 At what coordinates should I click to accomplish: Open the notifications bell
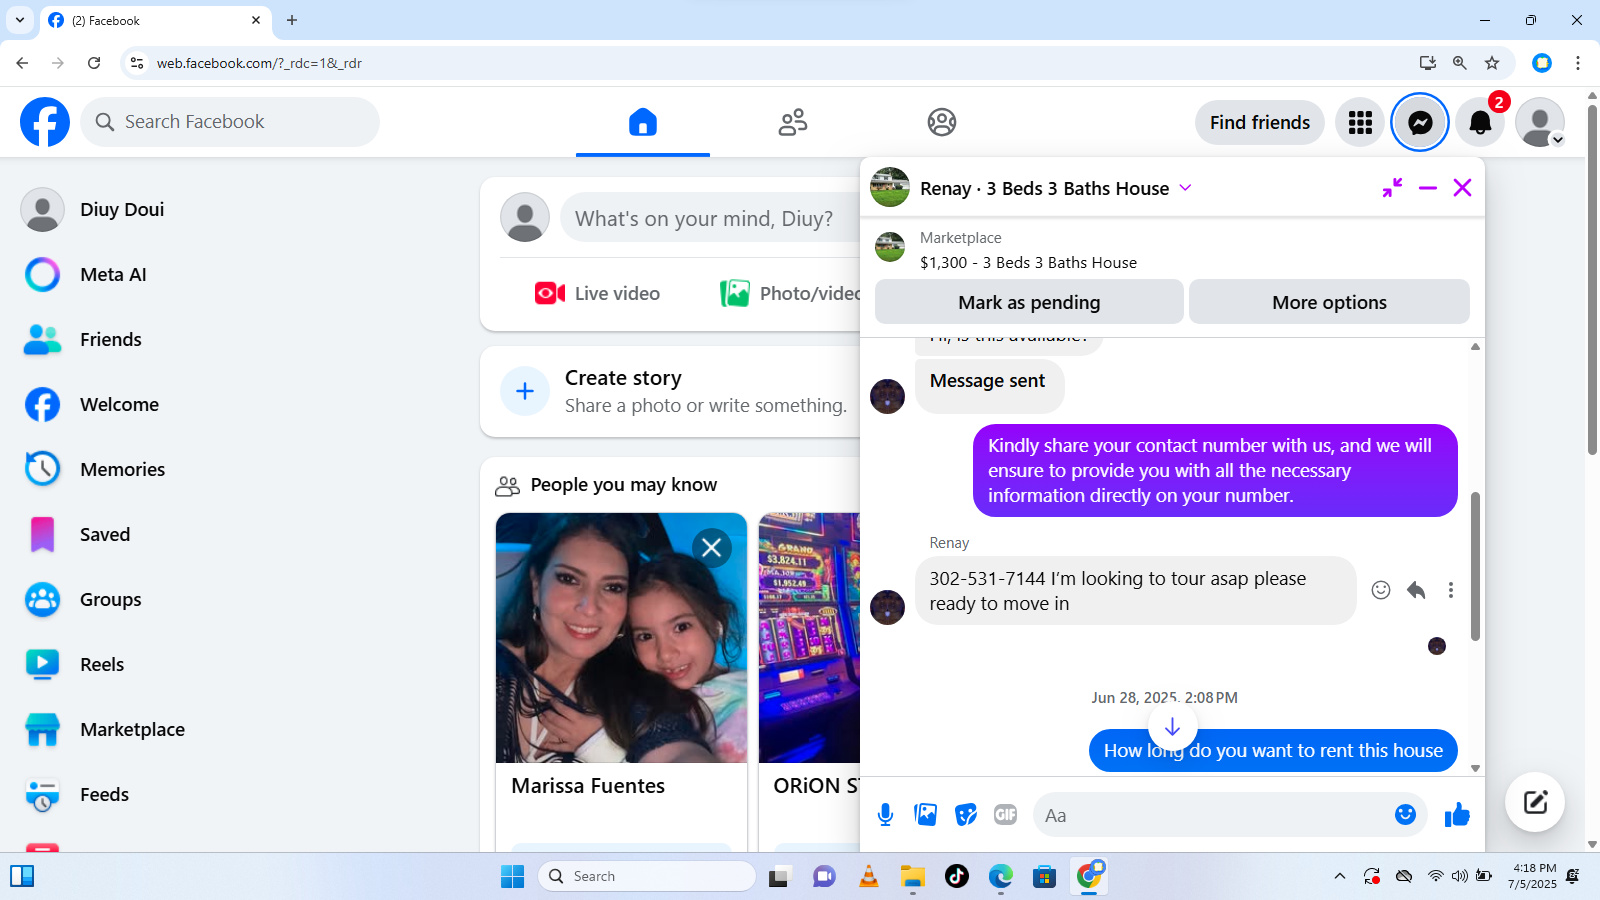1480,122
